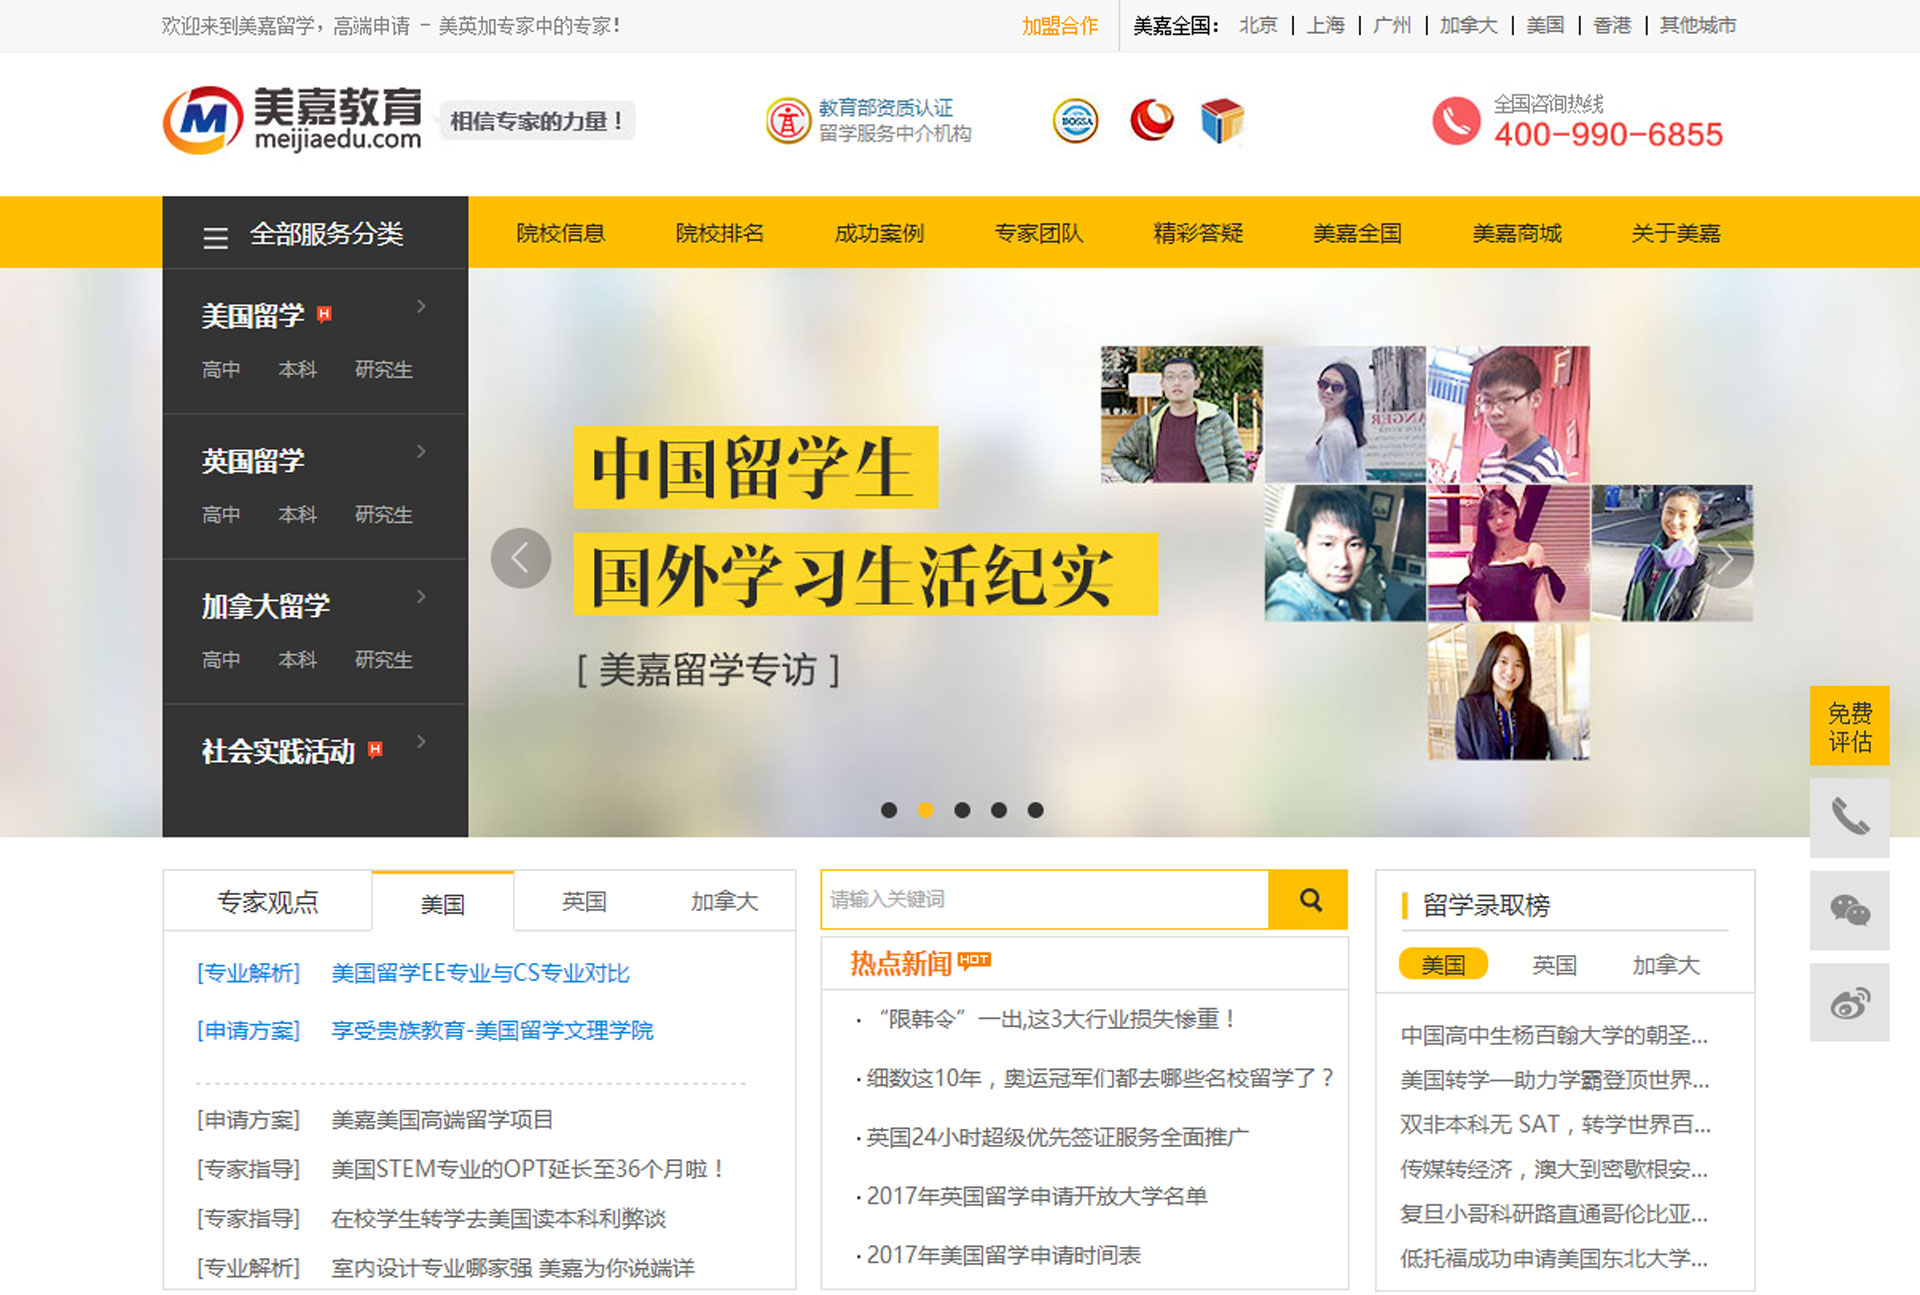The image size is (1920, 1295).
Task: Click the telephone icon in the floating sidebar
Action: coord(1851,819)
